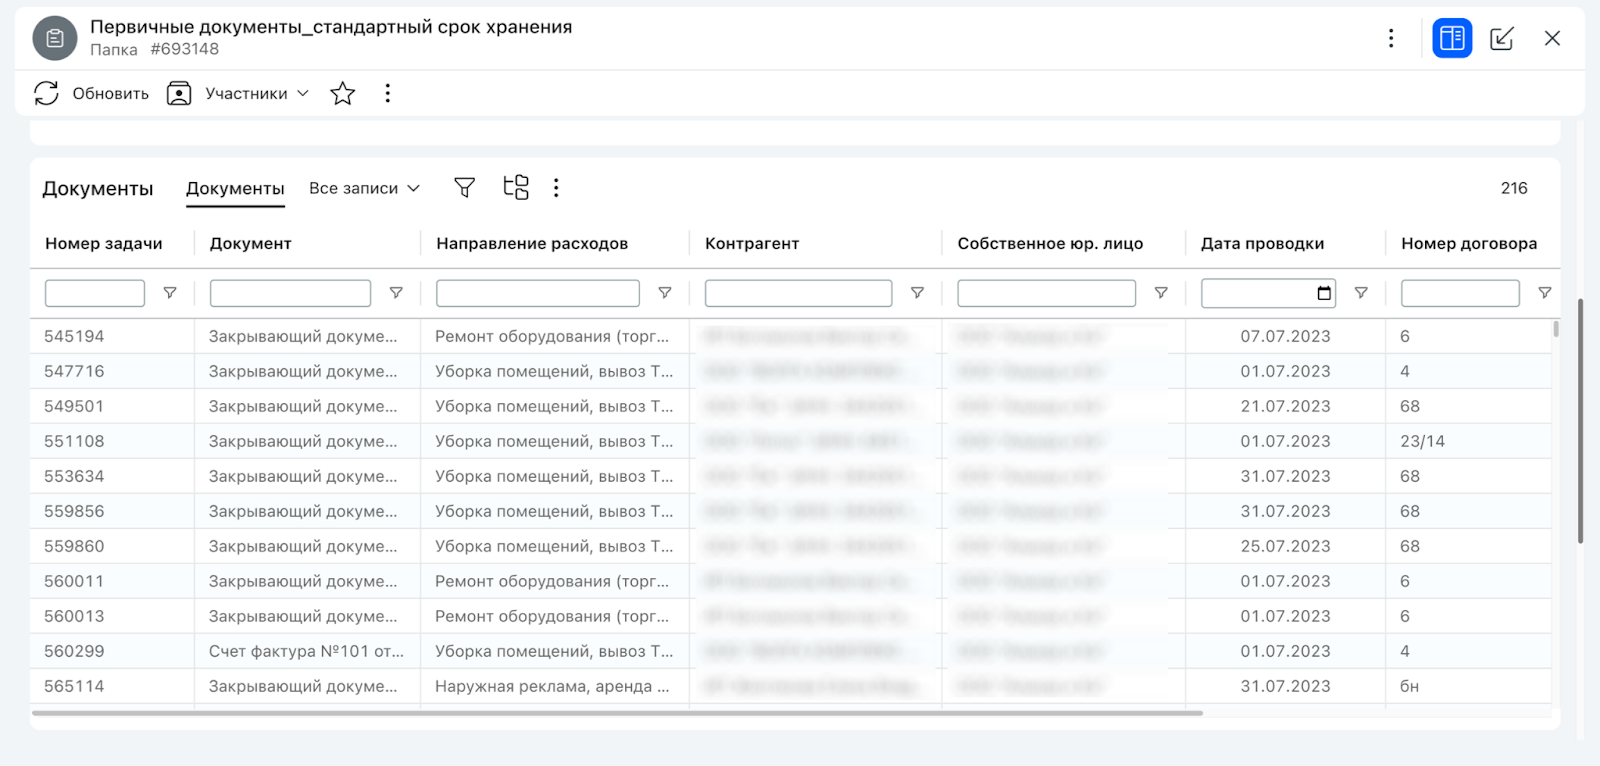Click the filter funnel icon above table
The width and height of the screenshot is (1600, 766).
point(464,187)
